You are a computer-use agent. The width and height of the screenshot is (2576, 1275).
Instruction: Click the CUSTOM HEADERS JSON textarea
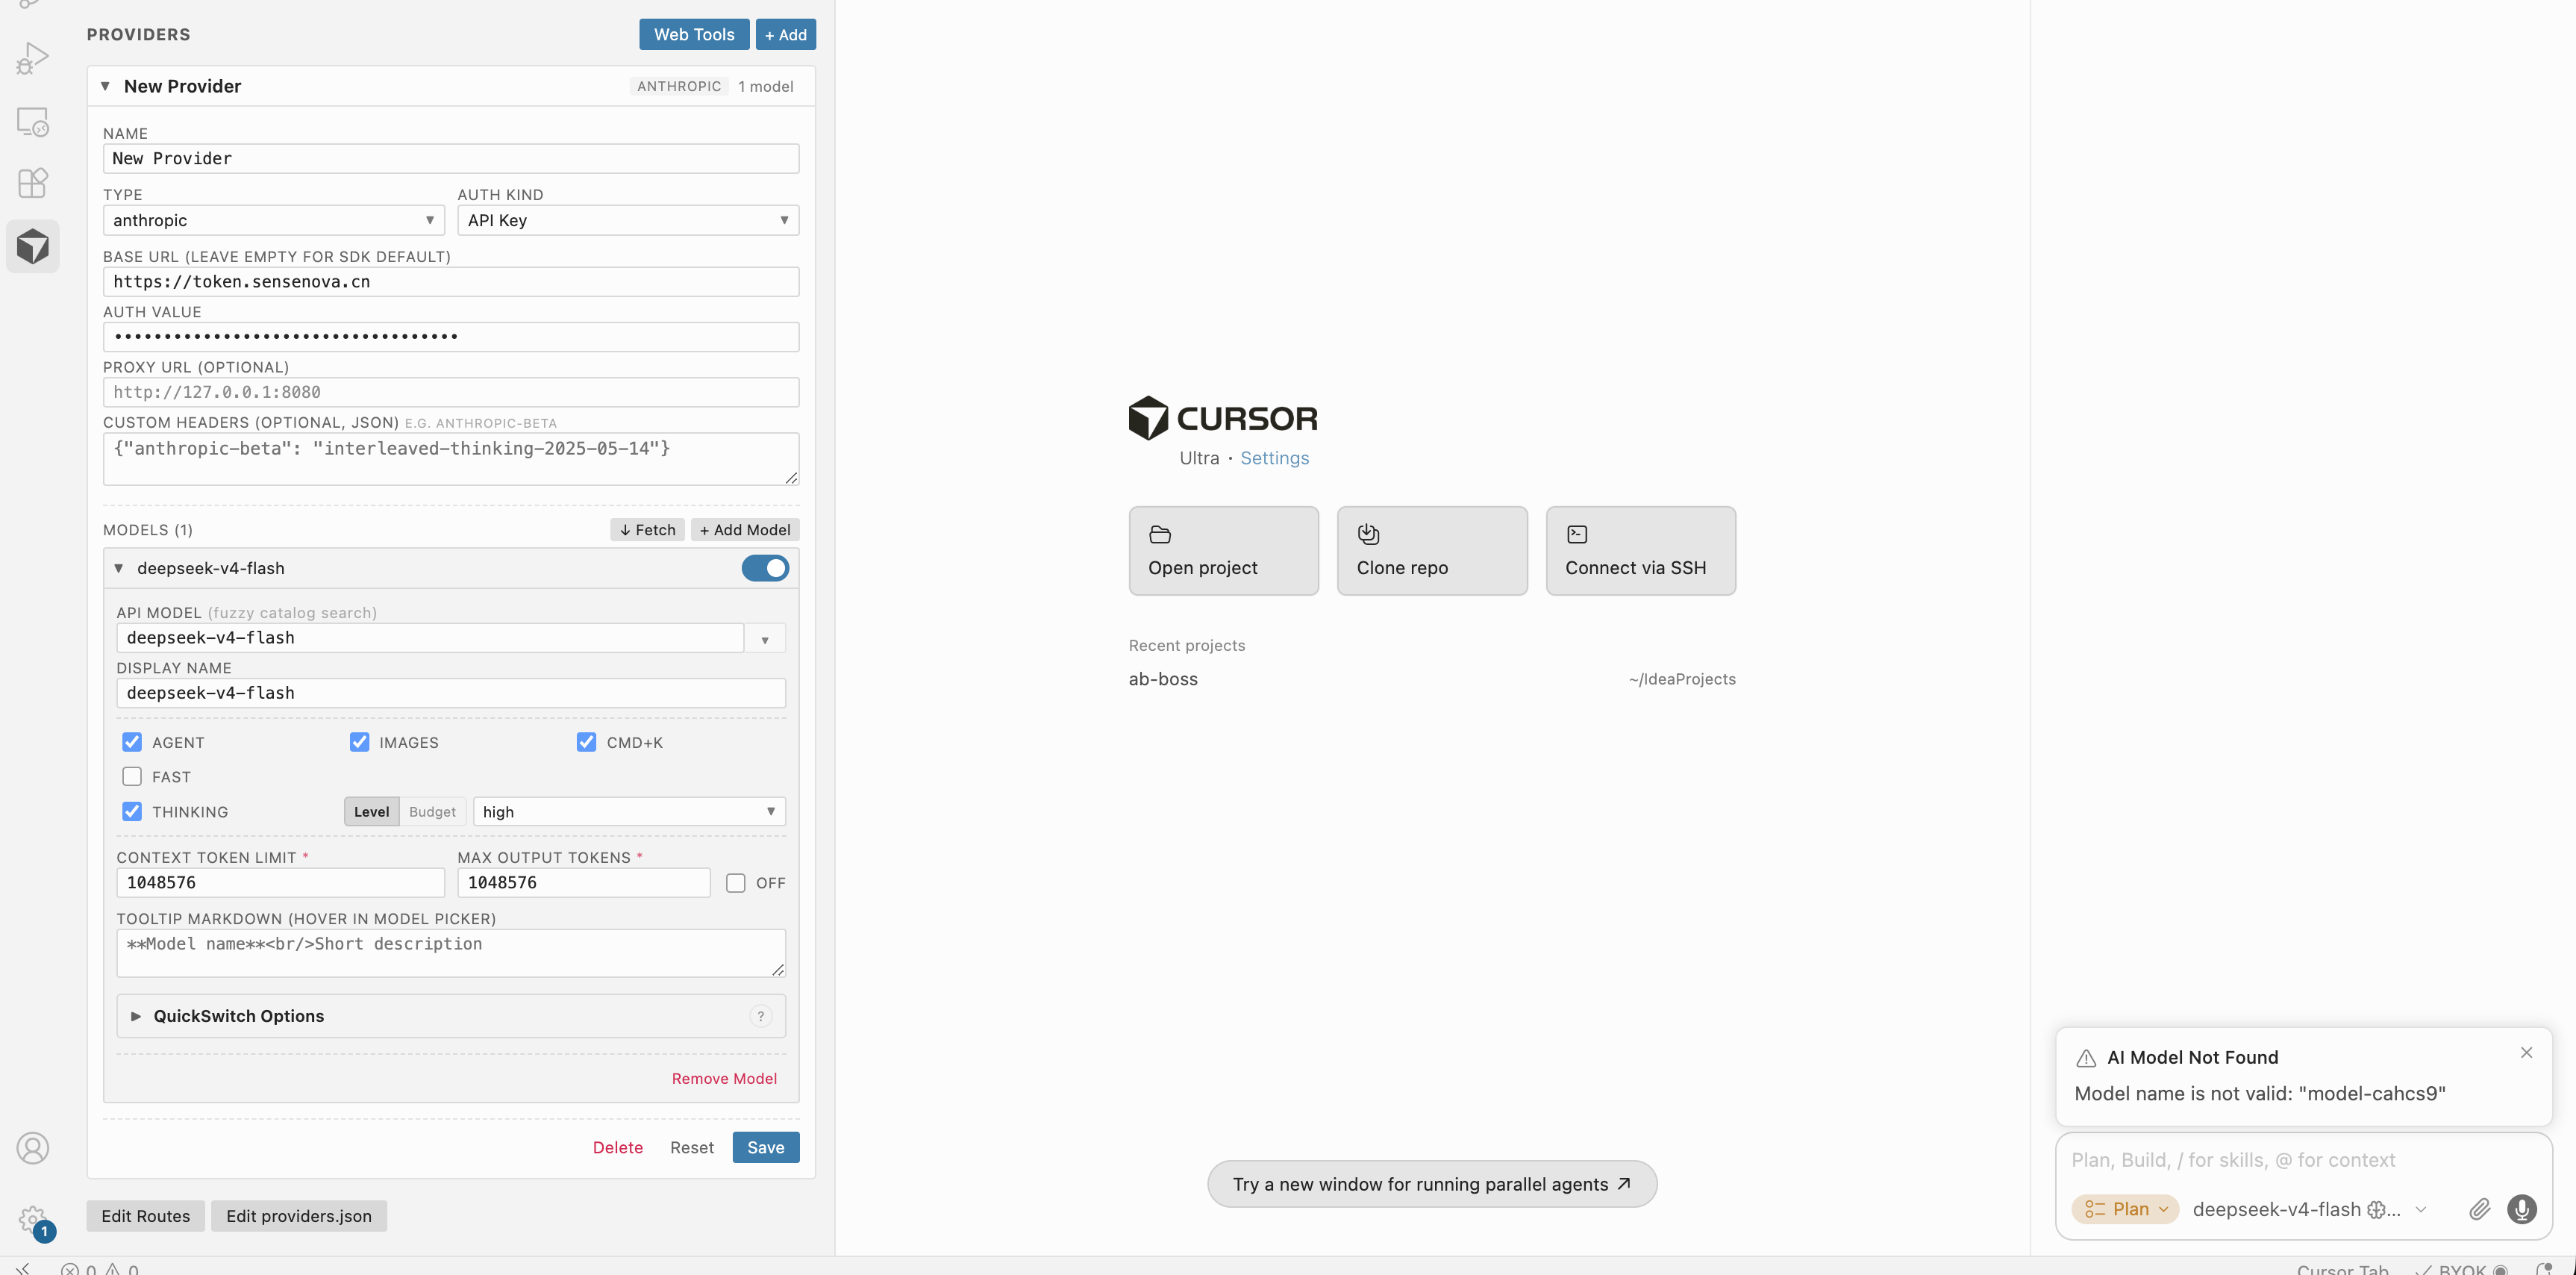tap(451, 459)
